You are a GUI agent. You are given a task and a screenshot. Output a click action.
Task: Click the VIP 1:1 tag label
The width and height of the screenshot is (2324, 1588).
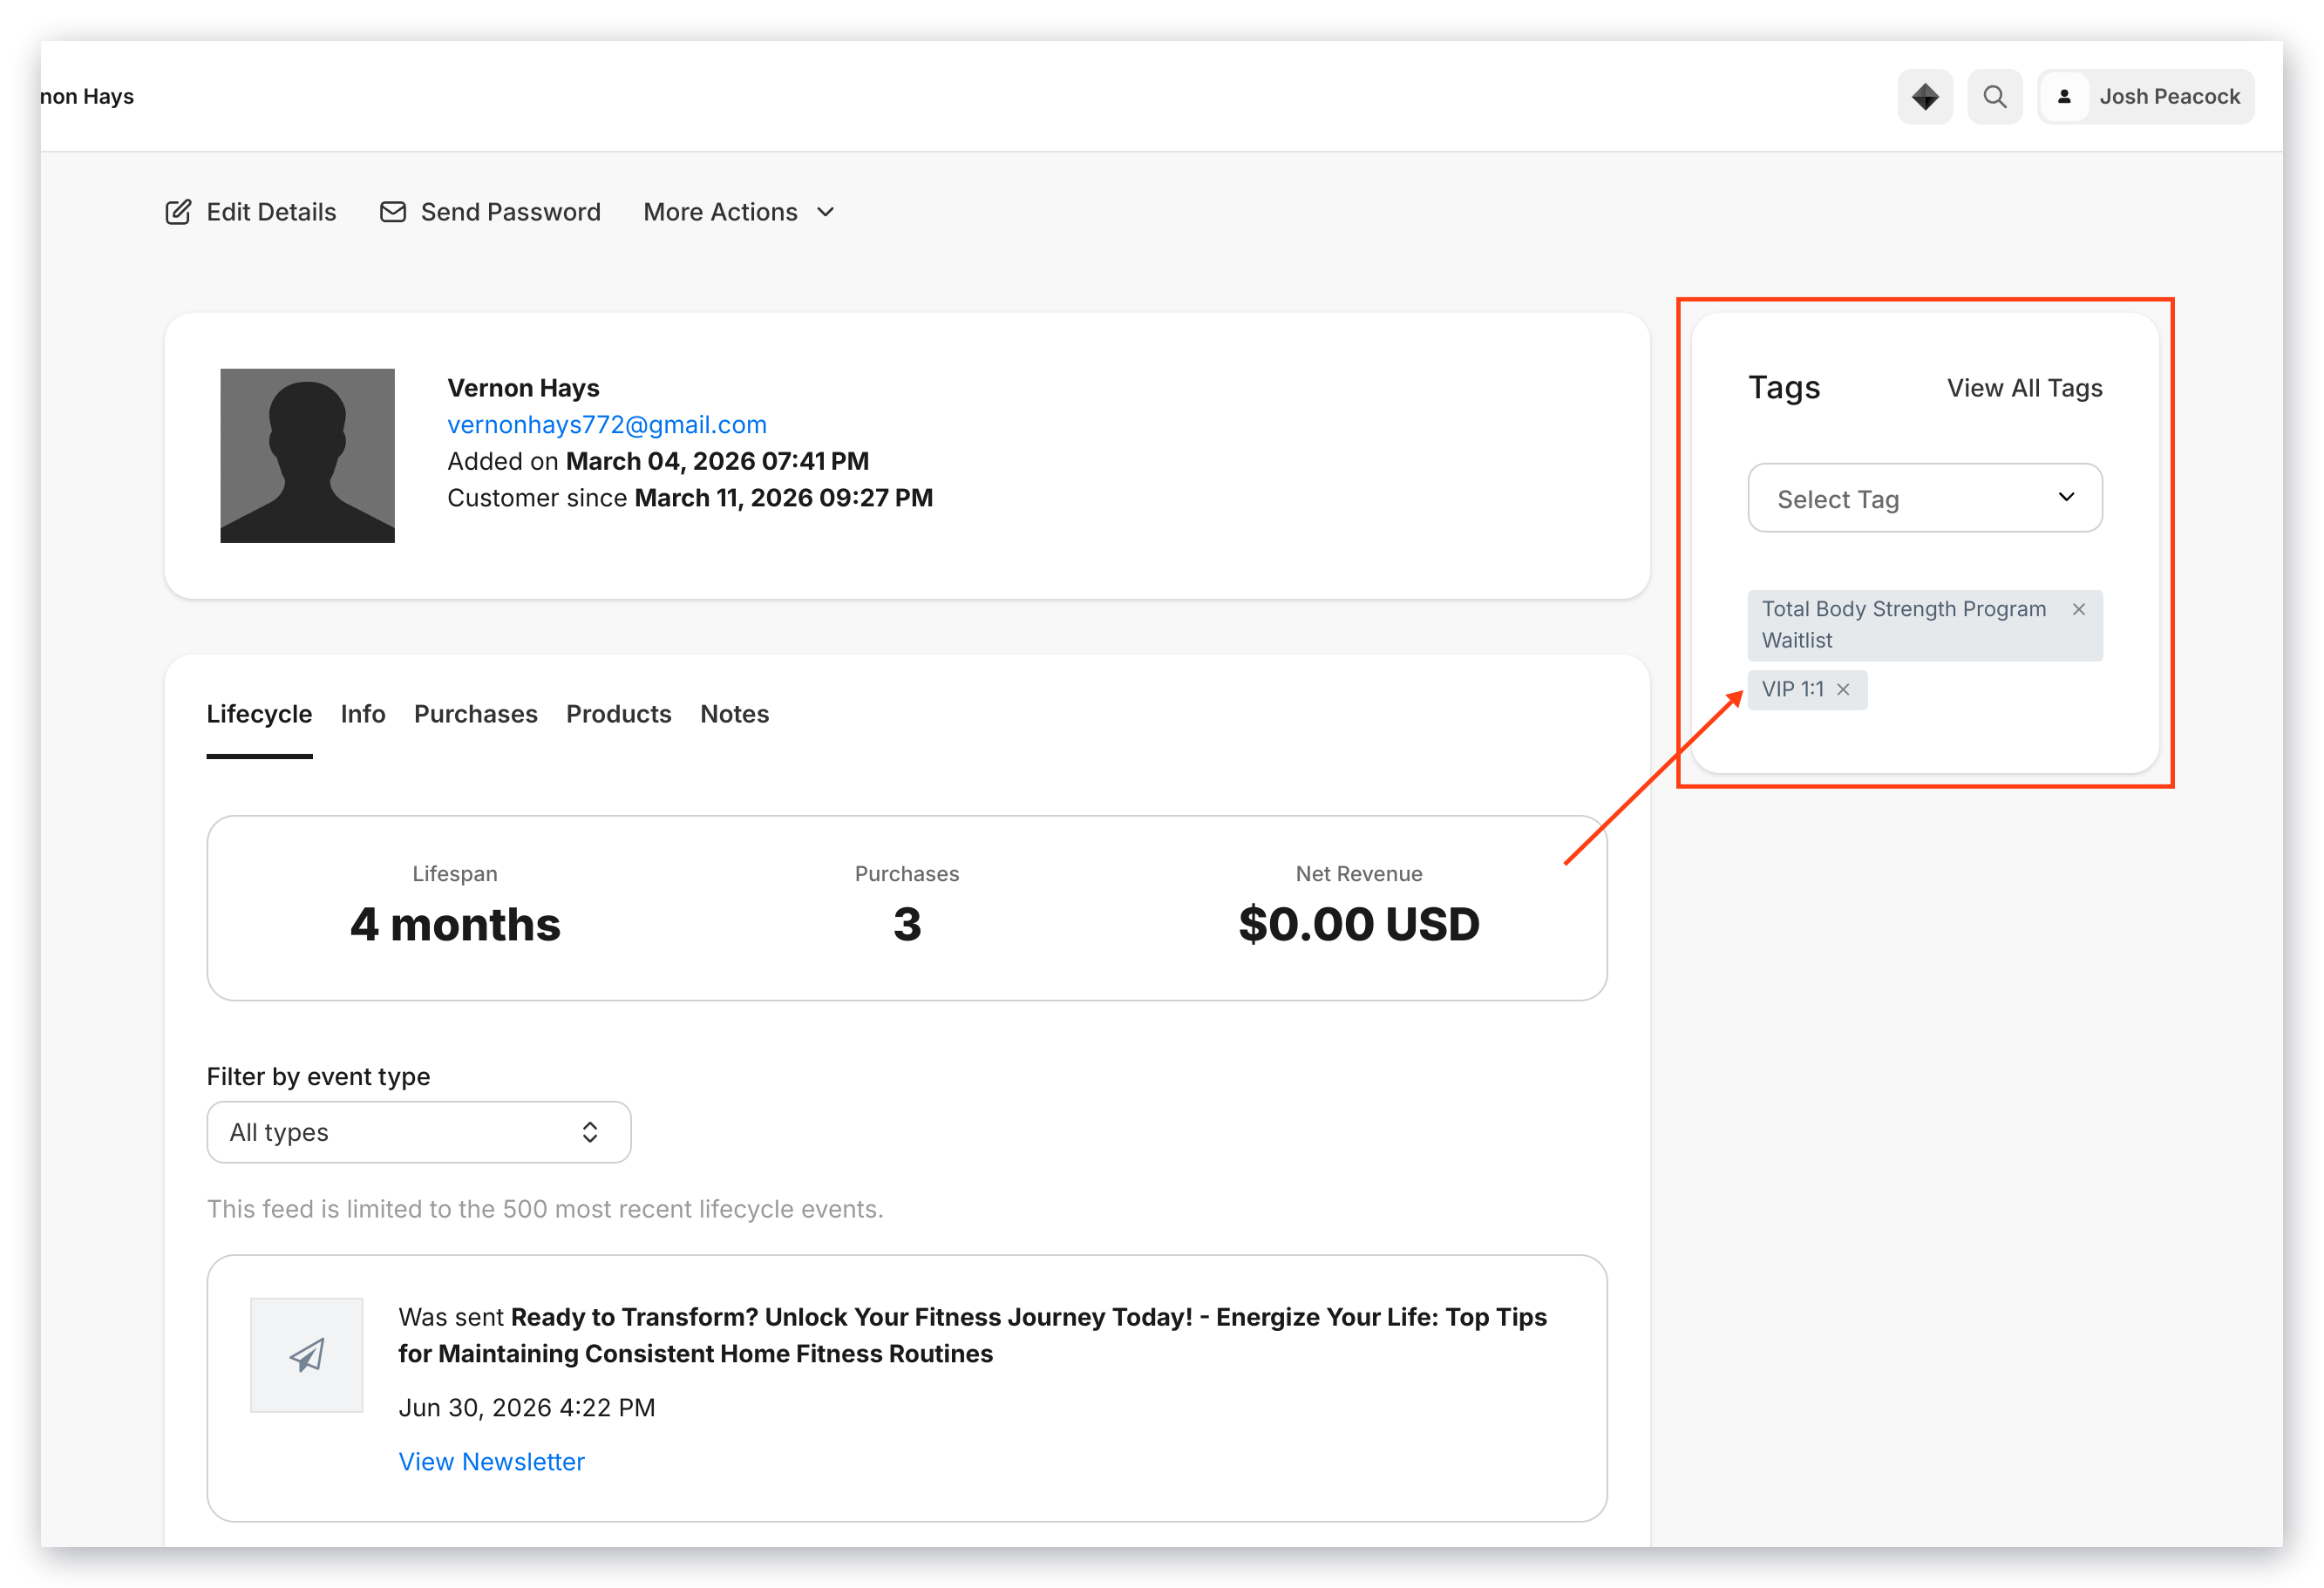click(x=1792, y=689)
